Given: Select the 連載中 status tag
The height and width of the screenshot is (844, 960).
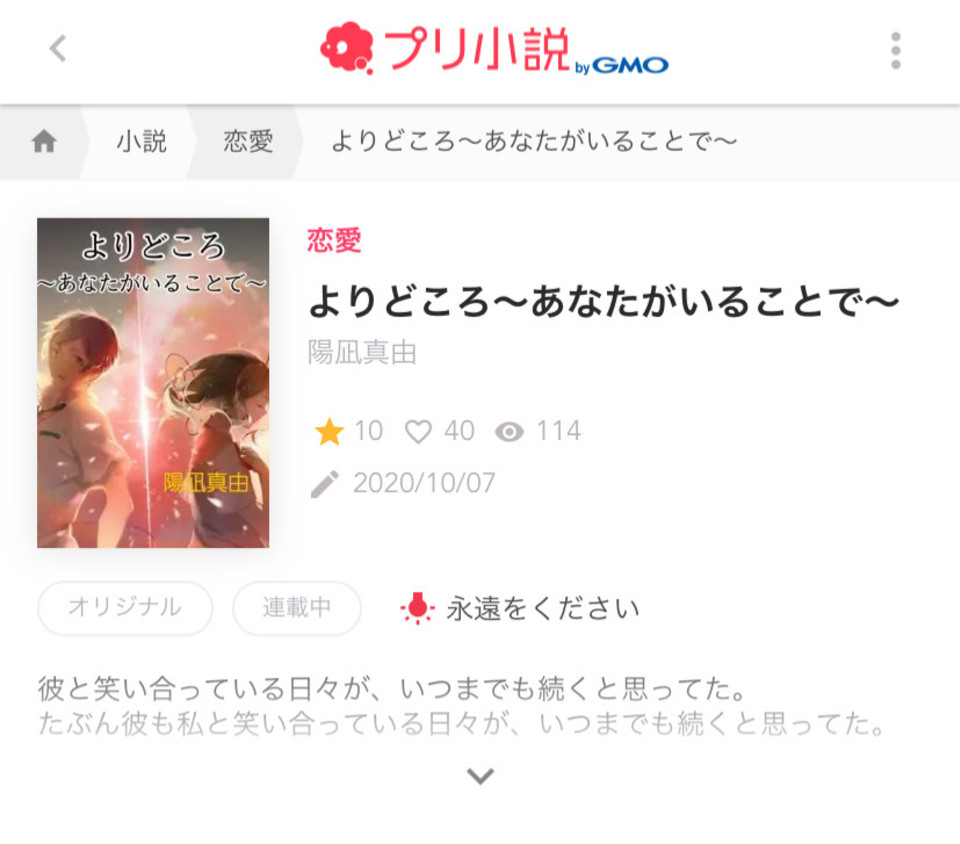Looking at the screenshot, I should point(297,608).
